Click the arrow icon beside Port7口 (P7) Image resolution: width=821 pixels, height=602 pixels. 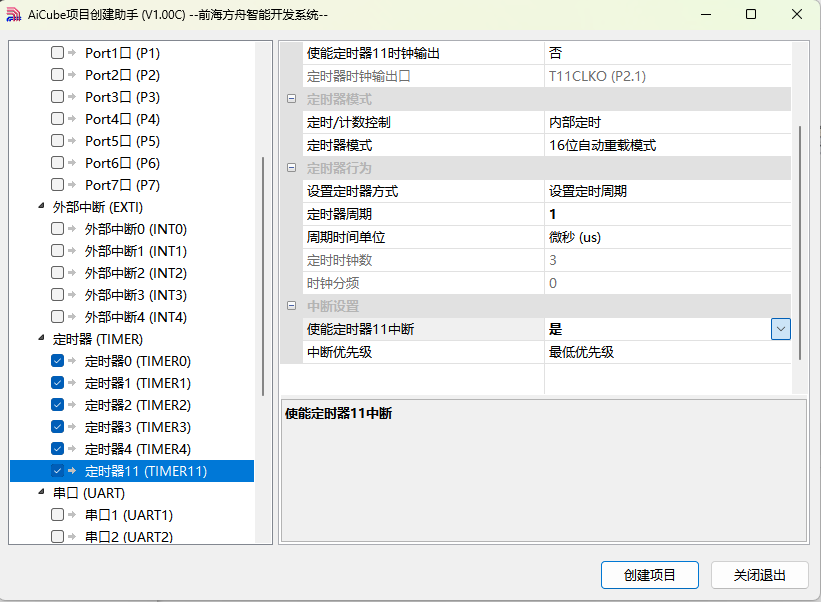pyautogui.click(x=72, y=185)
